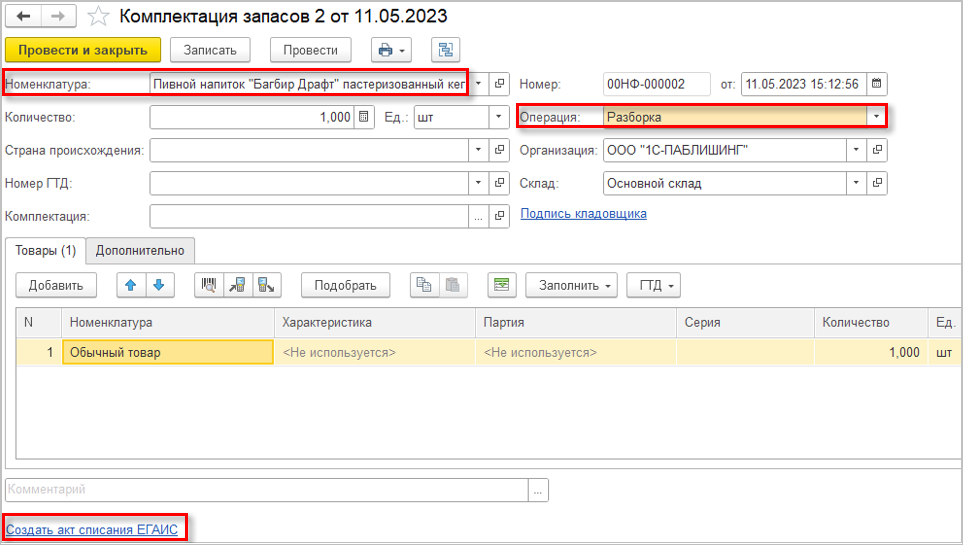Open calculator for Количество field
This screenshot has width=963, height=545.
coord(364,117)
